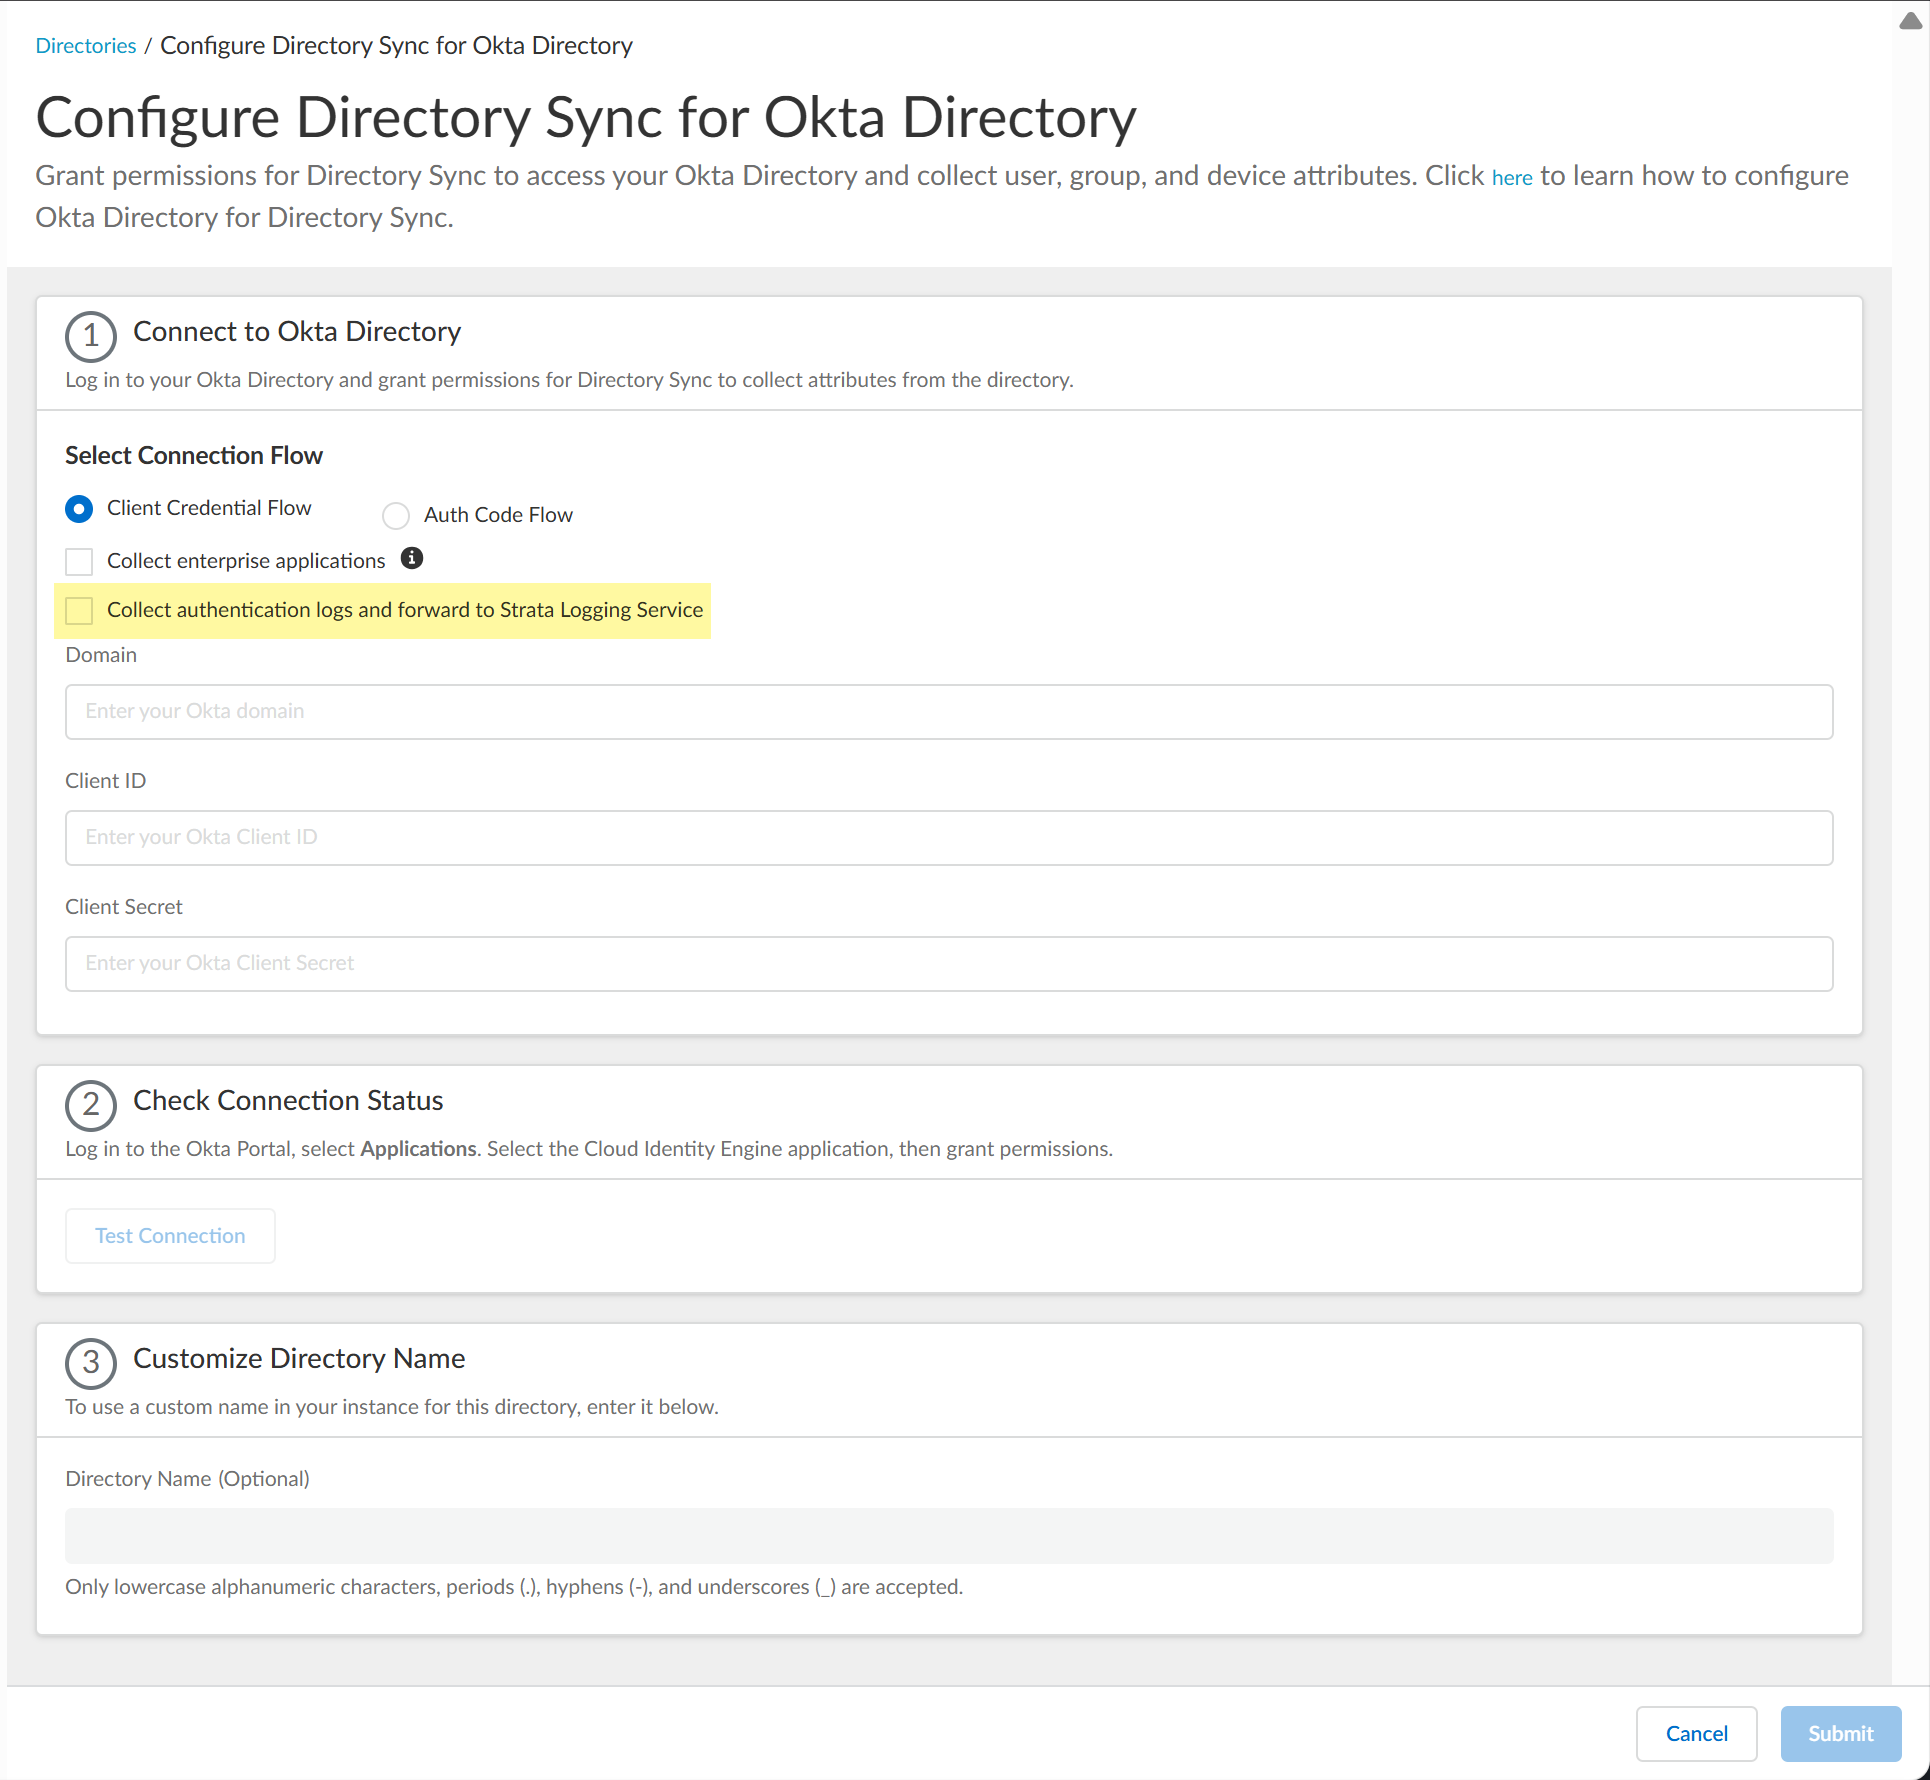1930x1780 pixels.
Task: Click the Cancel button
Action: point(1696,1733)
